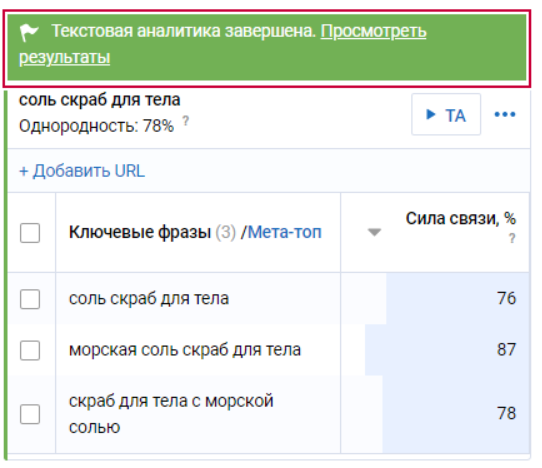Check the 'скраб для тела с морской солью' checkbox
This screenshot has height=468, width=542.
click(30, 414)
